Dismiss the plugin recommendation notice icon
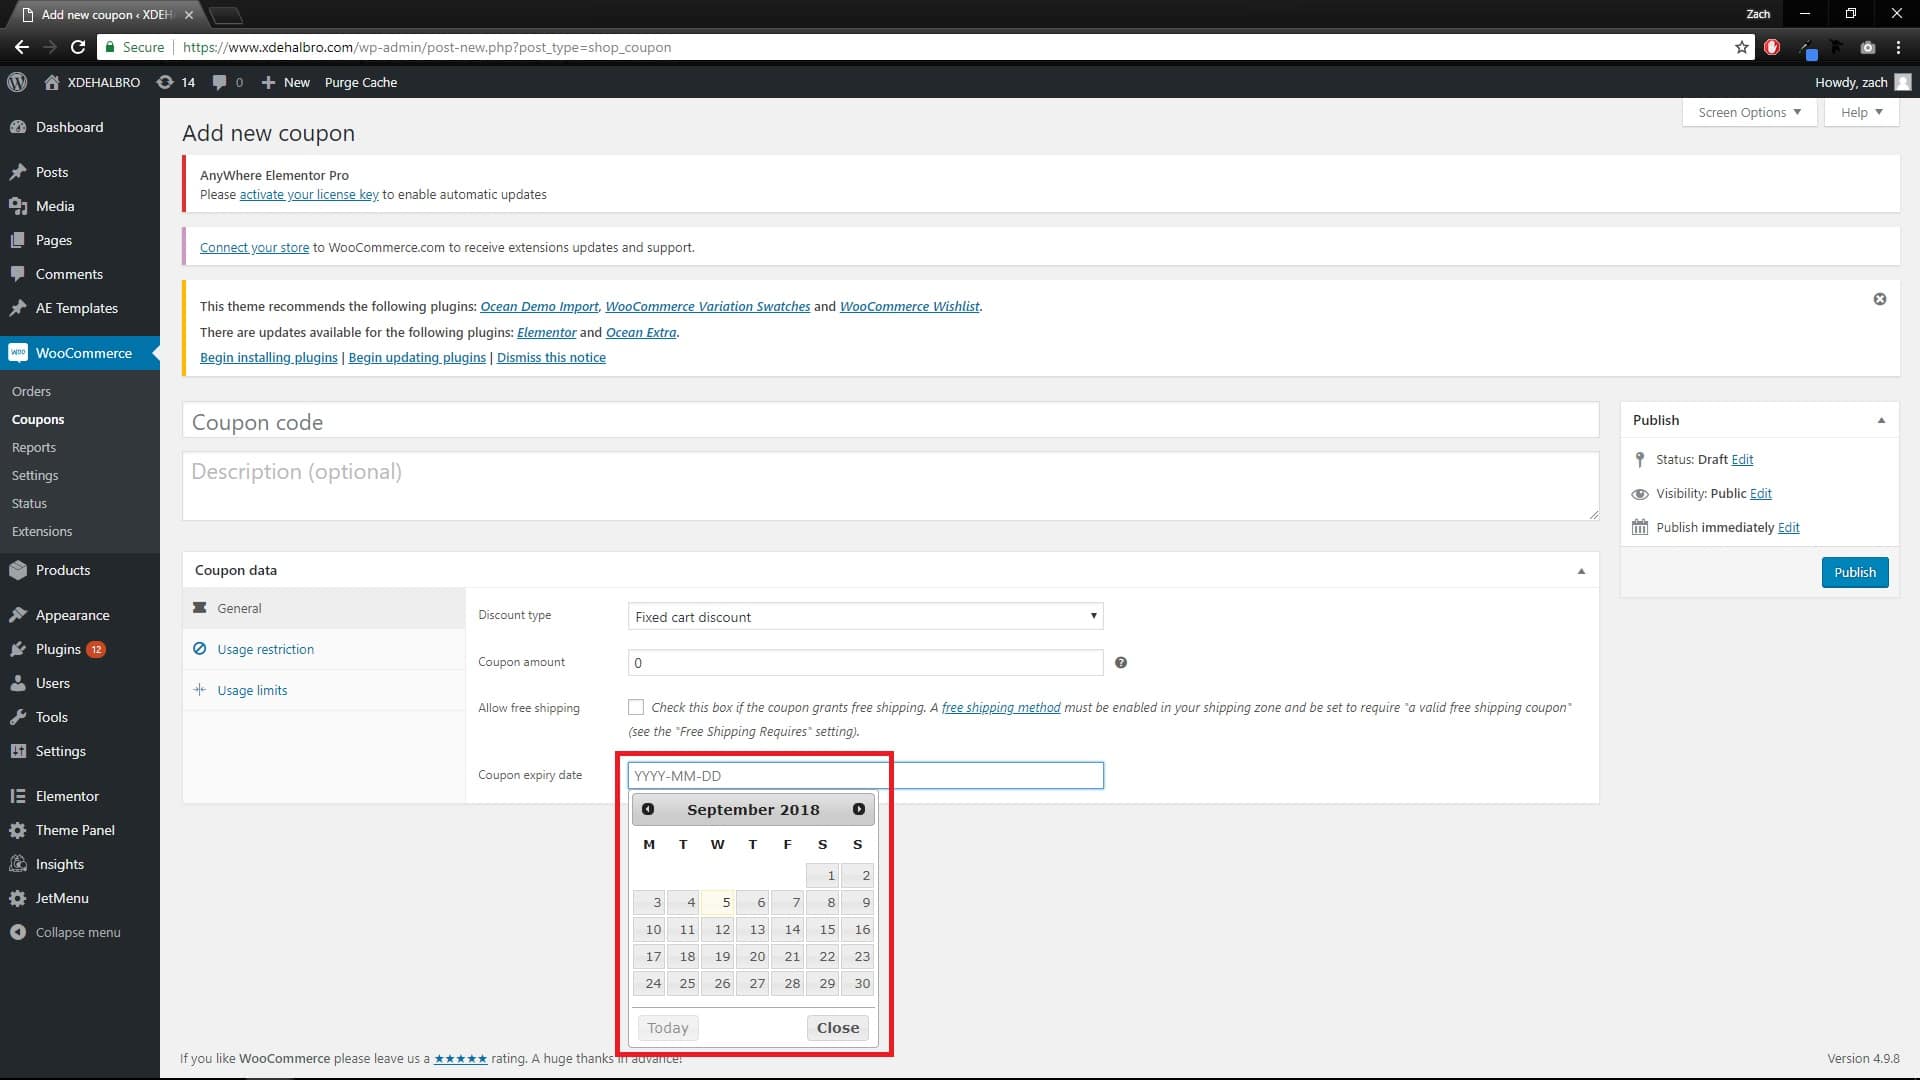 coord(1880,299)
